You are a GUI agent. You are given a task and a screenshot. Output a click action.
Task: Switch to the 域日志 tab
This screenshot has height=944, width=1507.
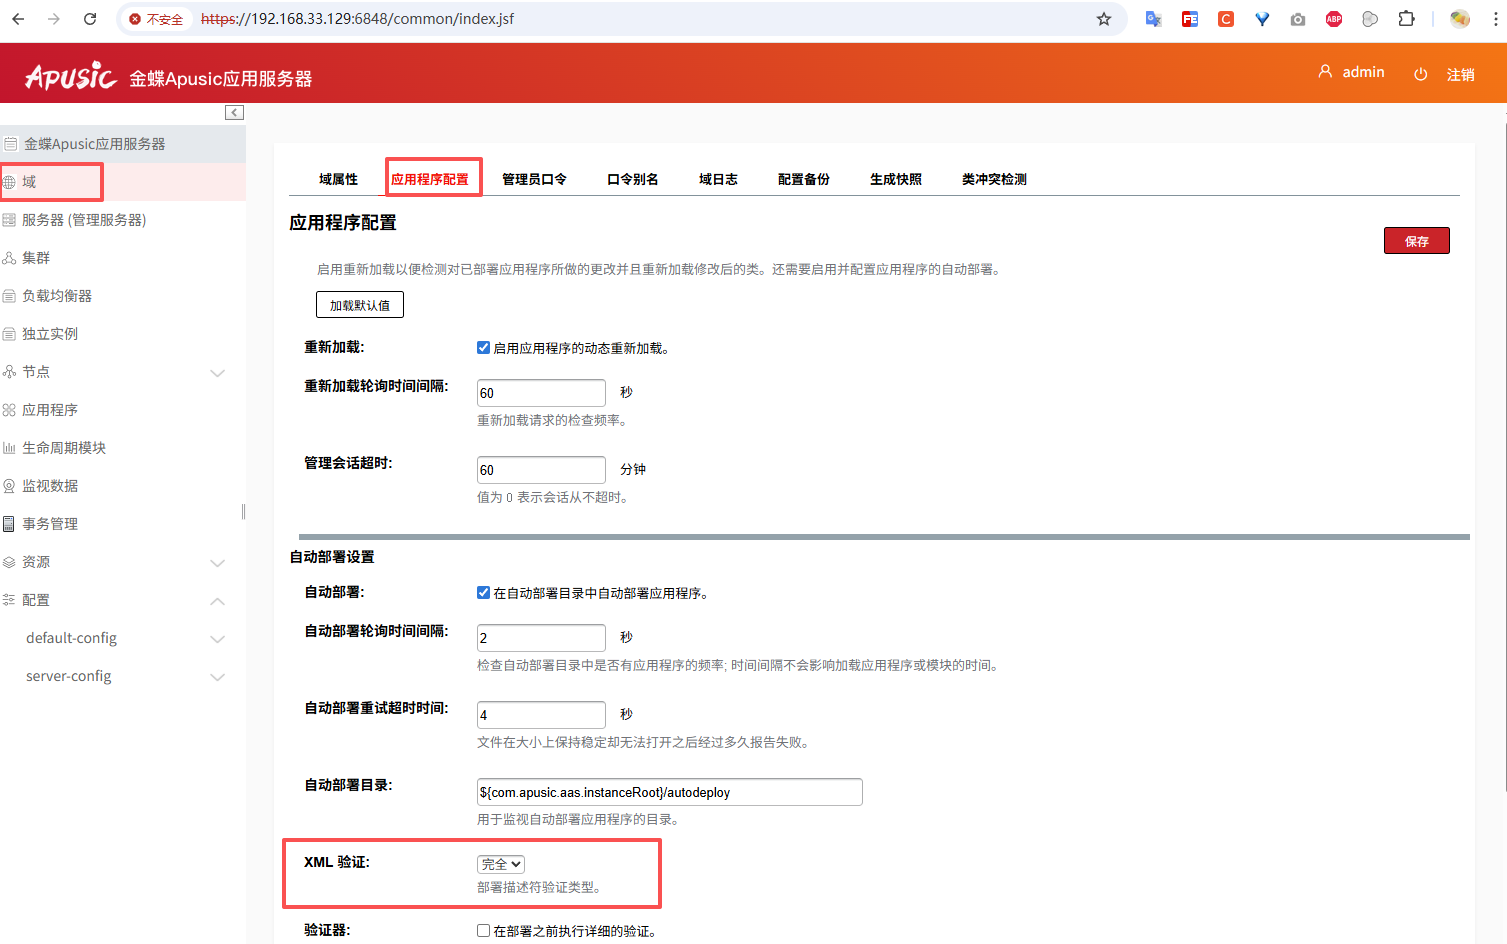coord(718,179)
